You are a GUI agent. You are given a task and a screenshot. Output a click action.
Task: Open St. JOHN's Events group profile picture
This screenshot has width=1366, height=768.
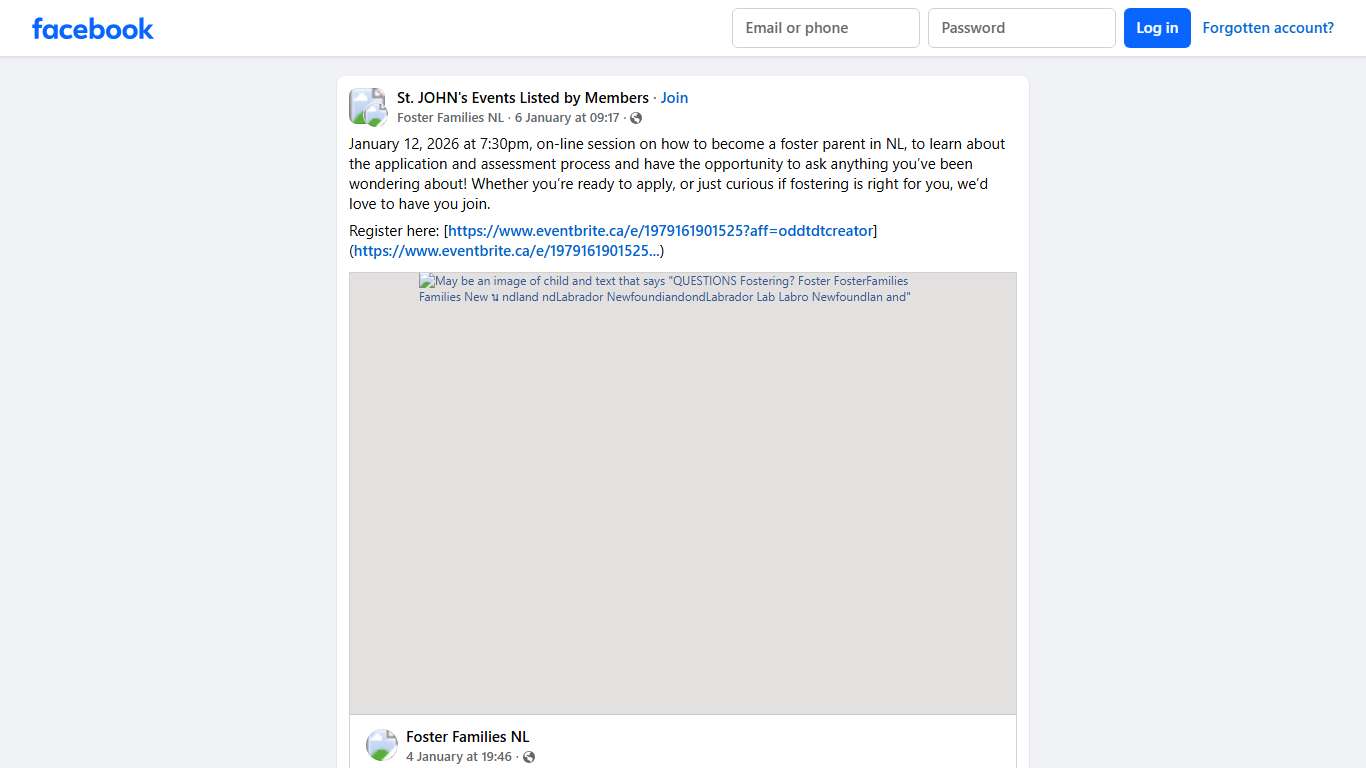point(367,106)
